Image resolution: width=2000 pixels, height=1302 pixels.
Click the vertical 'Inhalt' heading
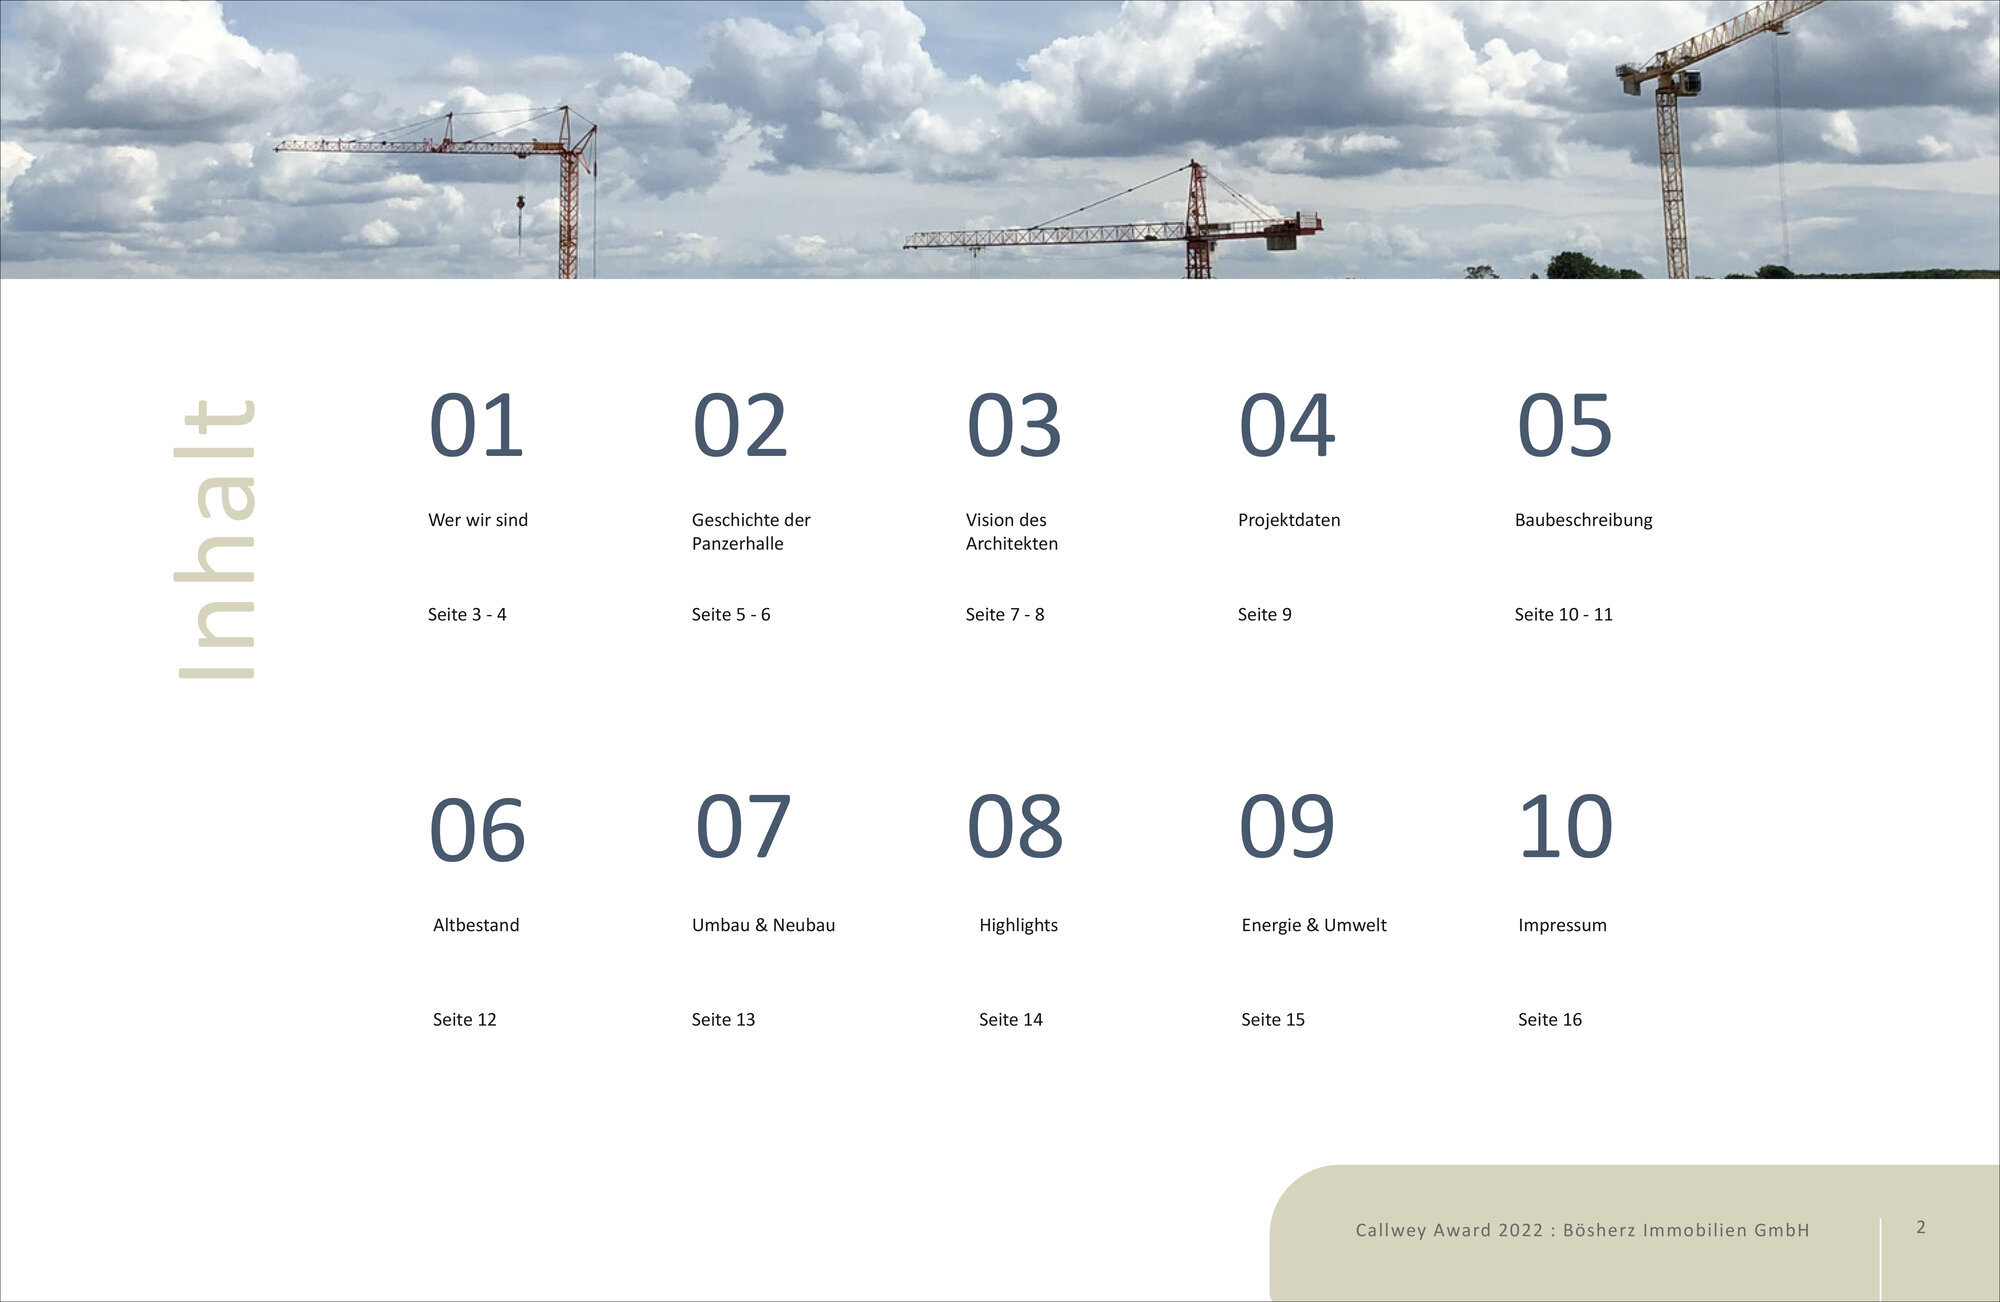217,540
